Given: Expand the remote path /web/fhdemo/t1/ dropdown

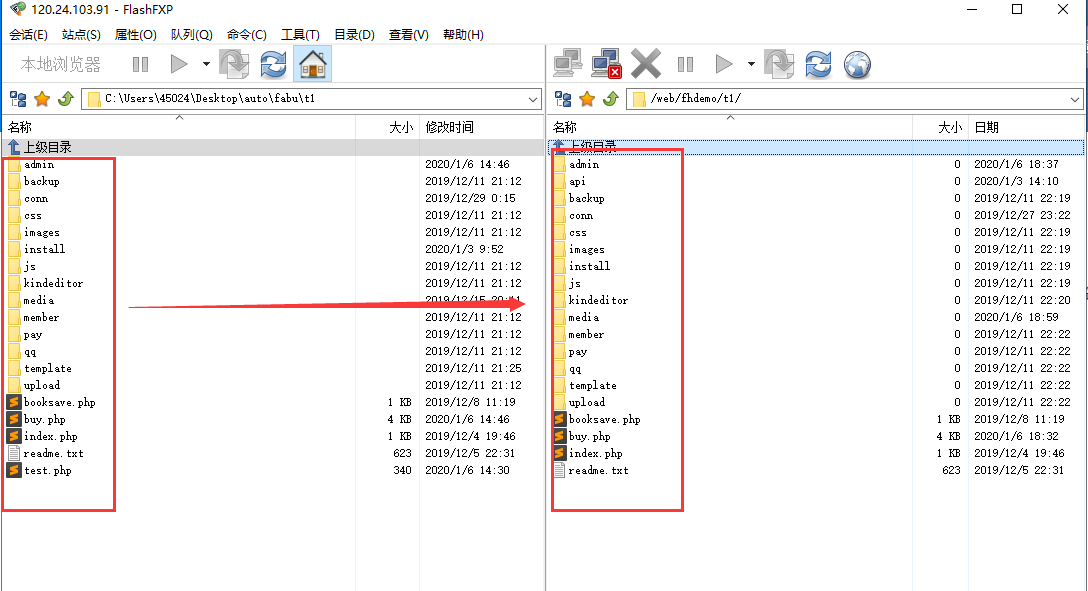Looking at the screenshot, I should (x=1075, y=99).
